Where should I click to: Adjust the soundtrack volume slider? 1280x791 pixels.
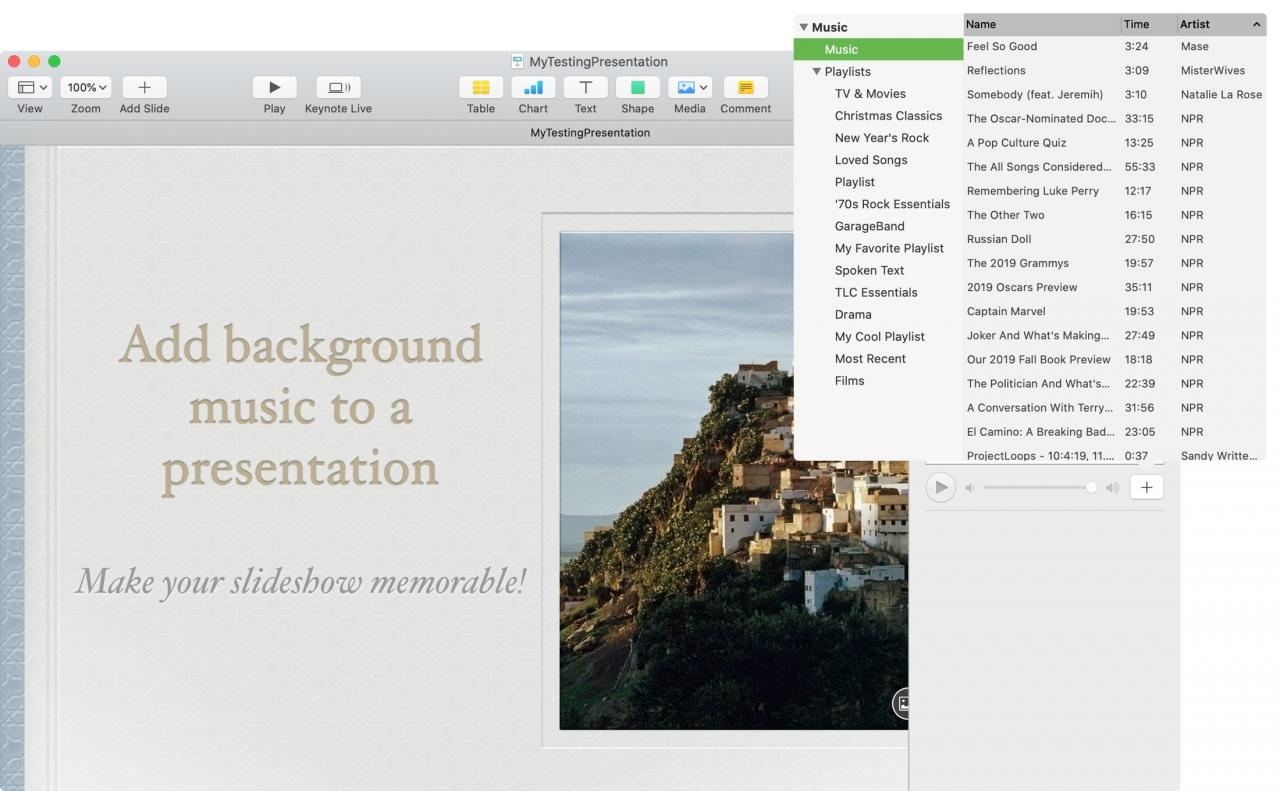pyautogui.click(x=1040, y=487)
